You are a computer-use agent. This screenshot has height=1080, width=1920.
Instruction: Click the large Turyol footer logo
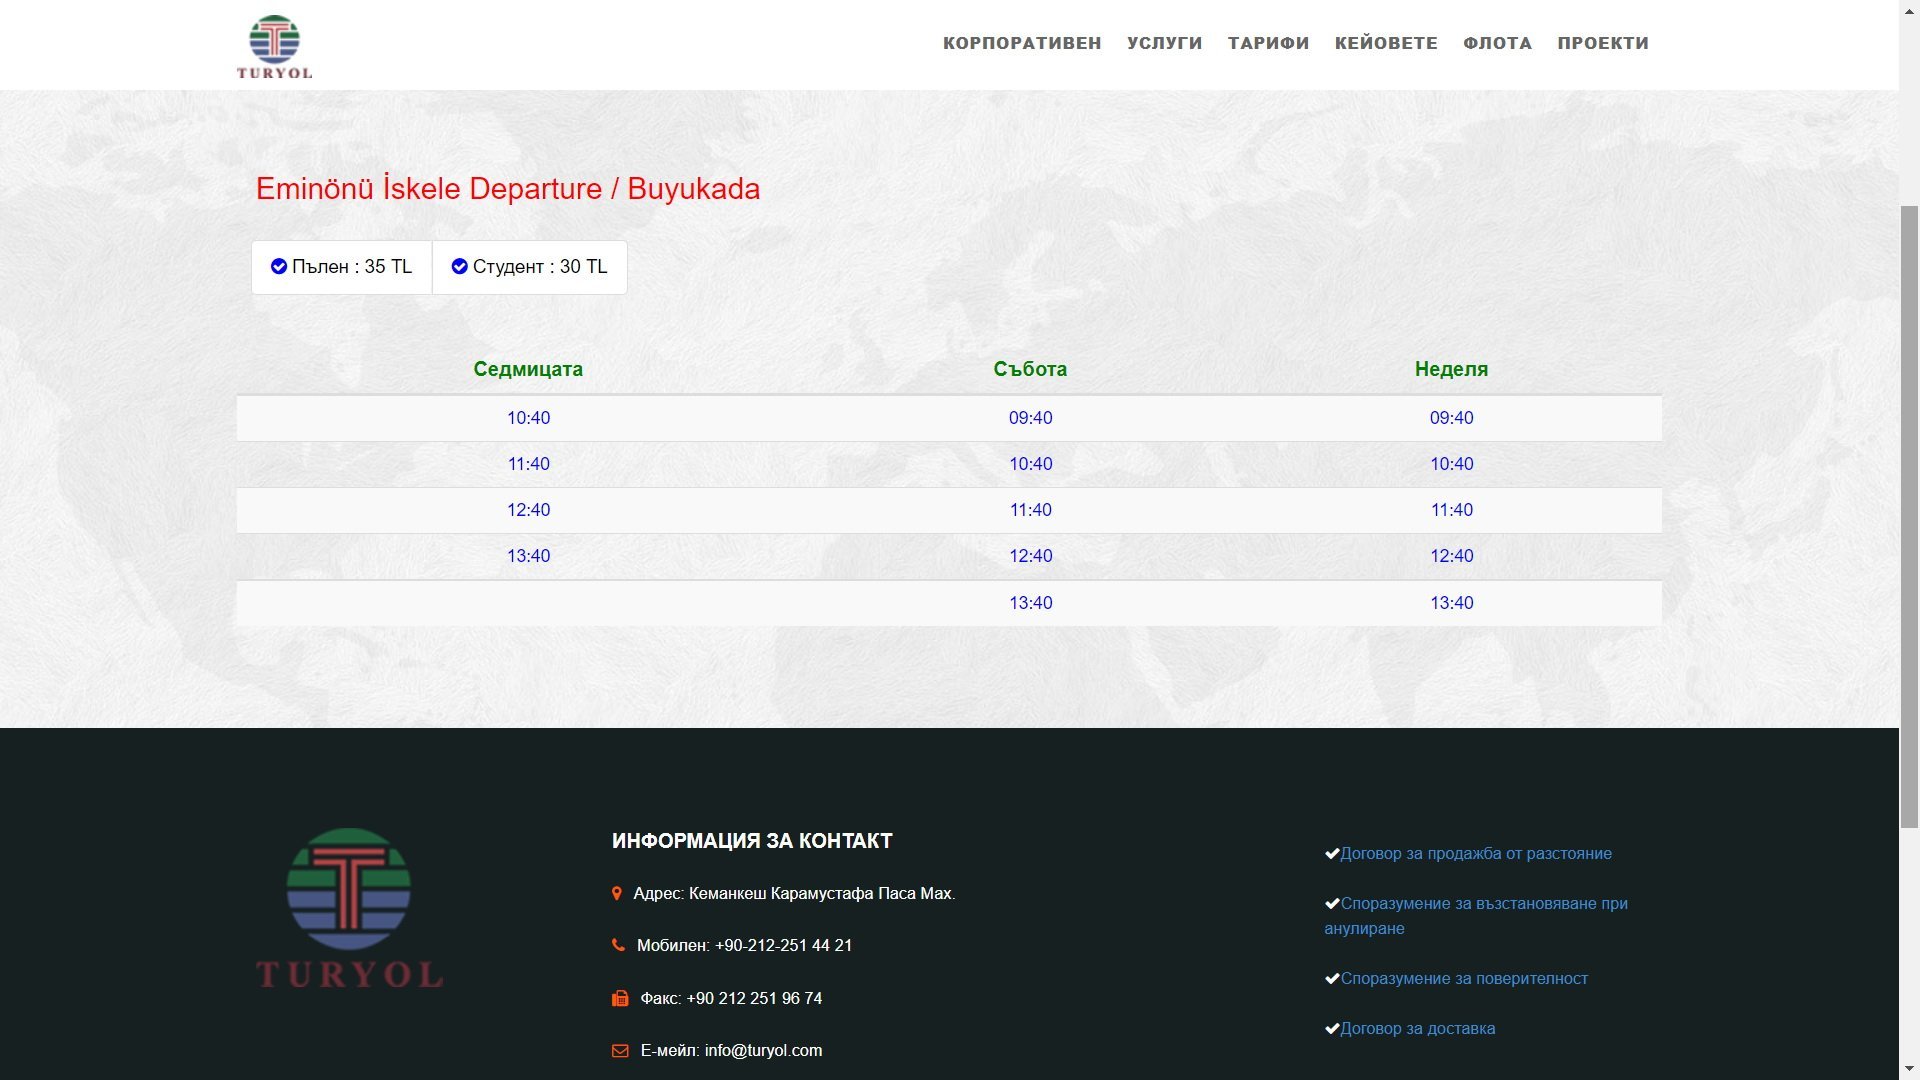[x=349, y=908]
